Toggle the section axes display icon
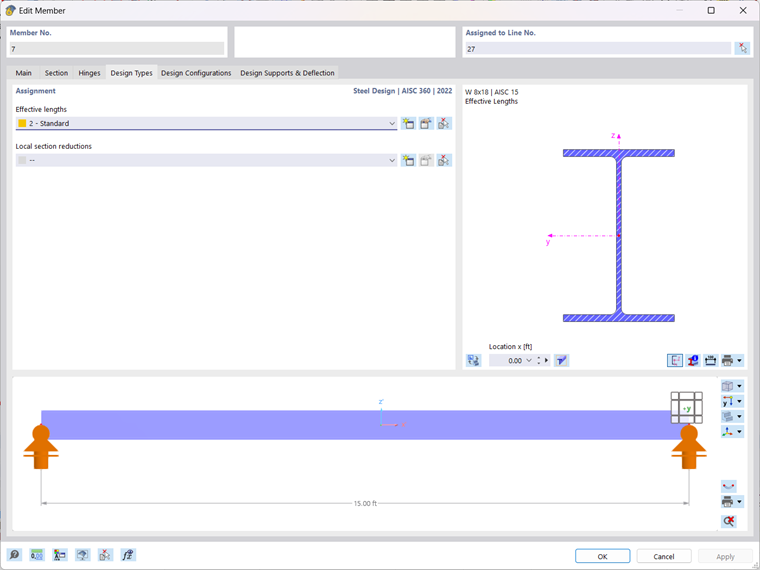The width and height of the screenshot is (760, 570). [675, 360]
